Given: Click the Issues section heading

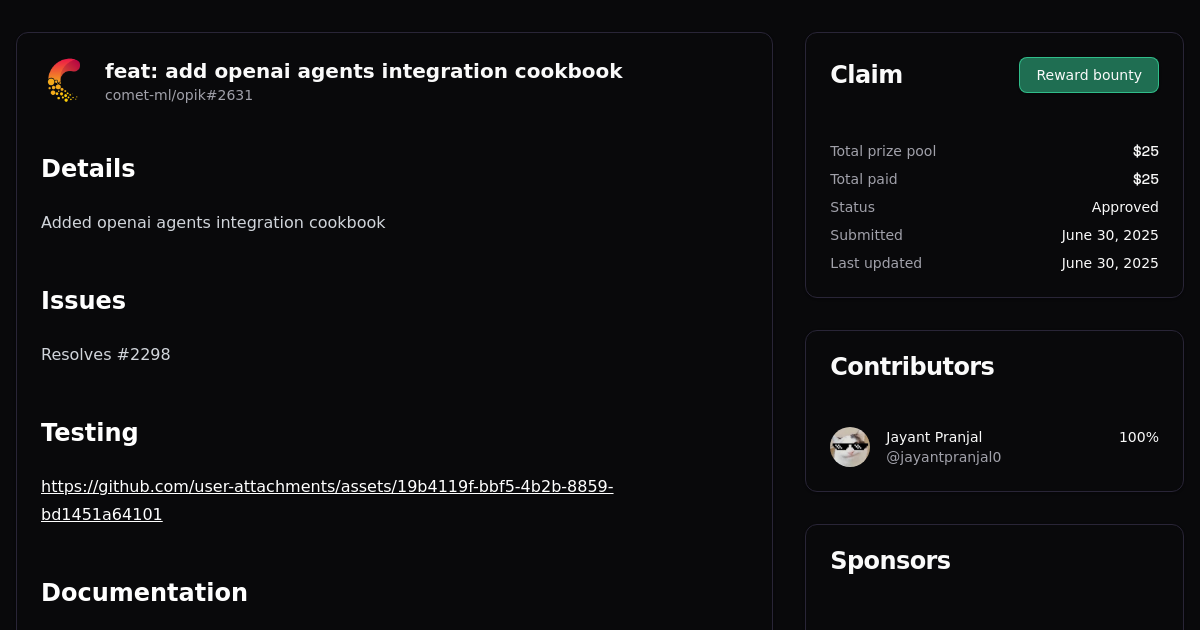Looking at the screenshot, I should coord(83,301).
